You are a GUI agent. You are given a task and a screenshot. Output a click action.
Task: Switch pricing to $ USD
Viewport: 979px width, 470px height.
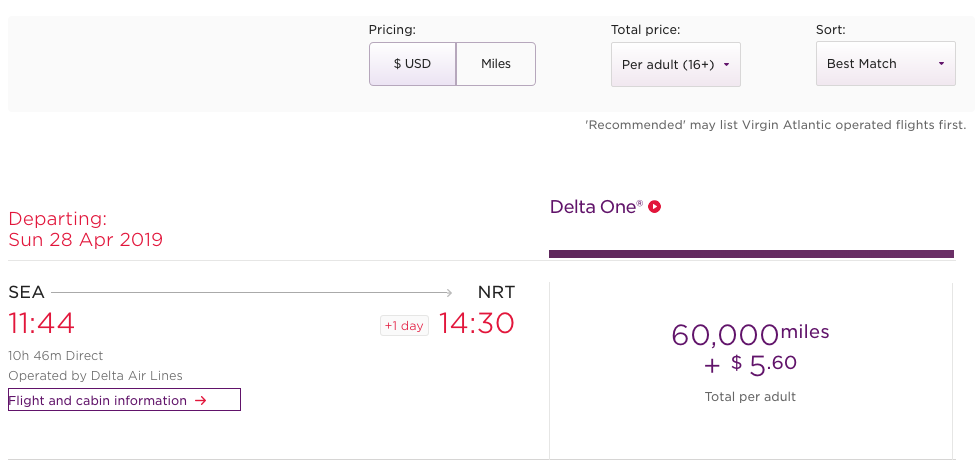[x=412, y=64]
